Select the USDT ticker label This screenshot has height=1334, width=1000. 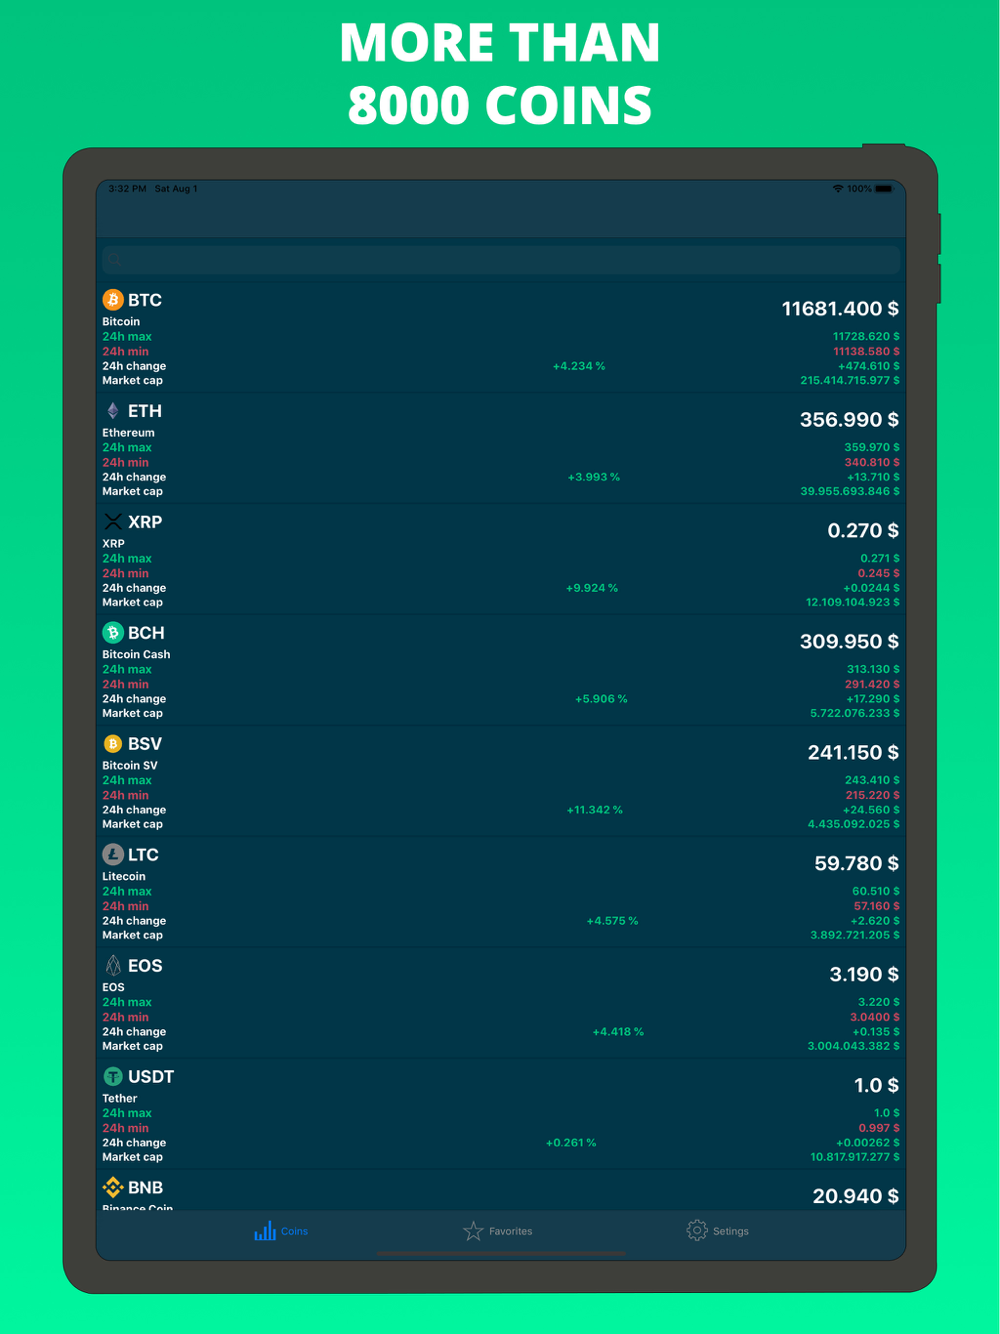pyautogui.click(x=151, y=1077)
